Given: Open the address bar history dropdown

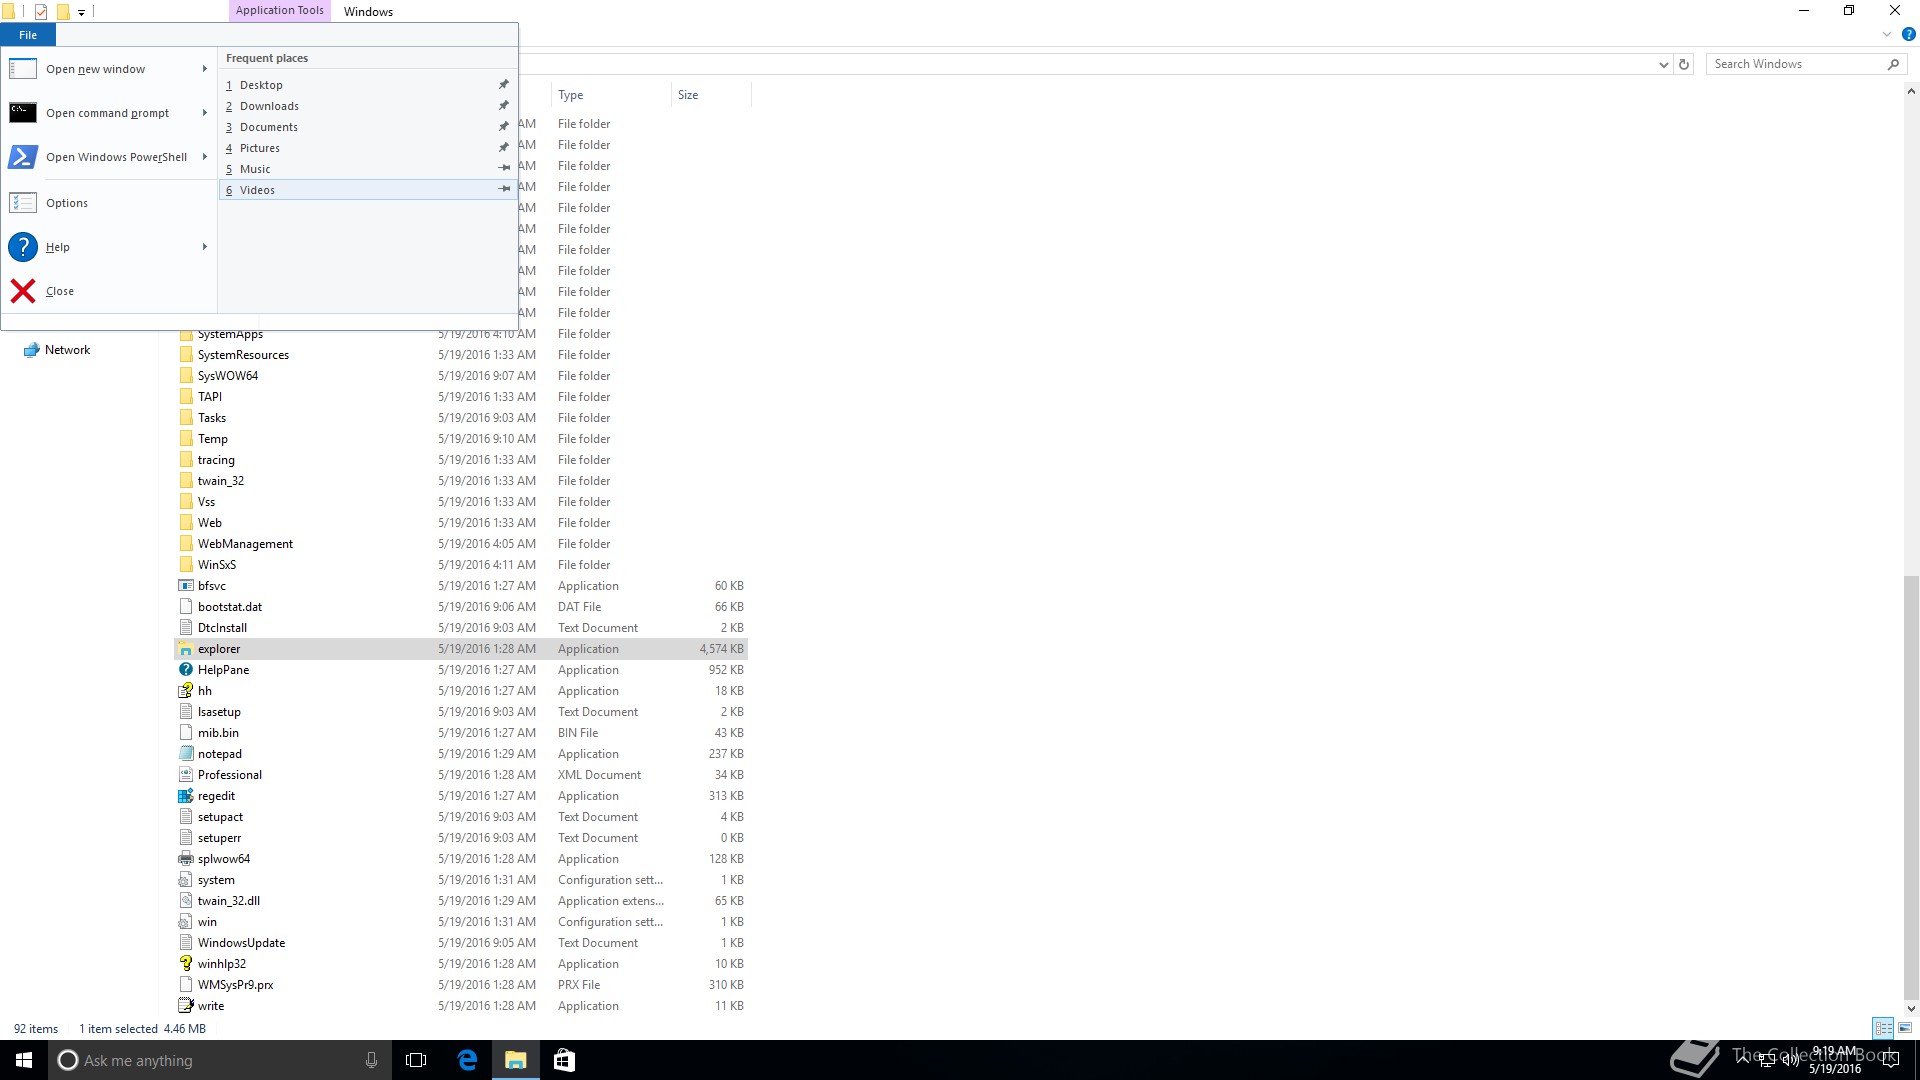Looking at the screenshot, I should [1663, 64].
